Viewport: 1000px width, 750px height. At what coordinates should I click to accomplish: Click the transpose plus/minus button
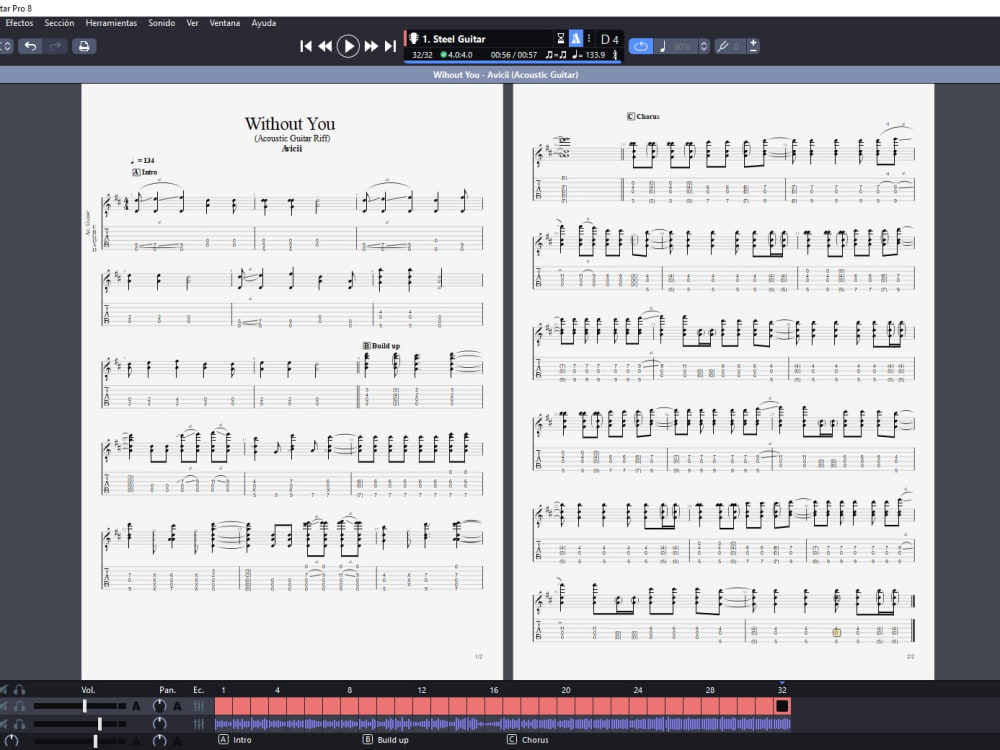click(753, 46)
